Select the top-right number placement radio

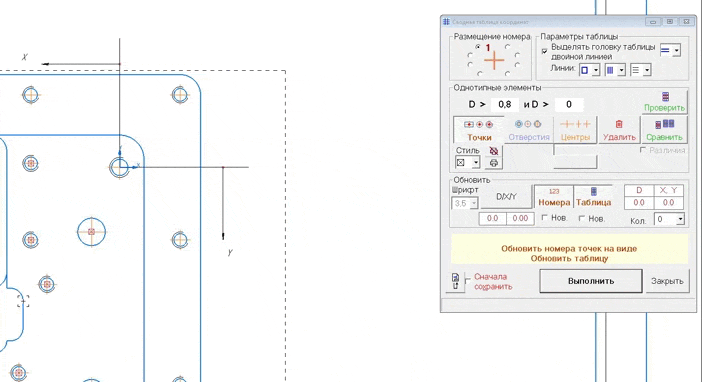(507, 47)
